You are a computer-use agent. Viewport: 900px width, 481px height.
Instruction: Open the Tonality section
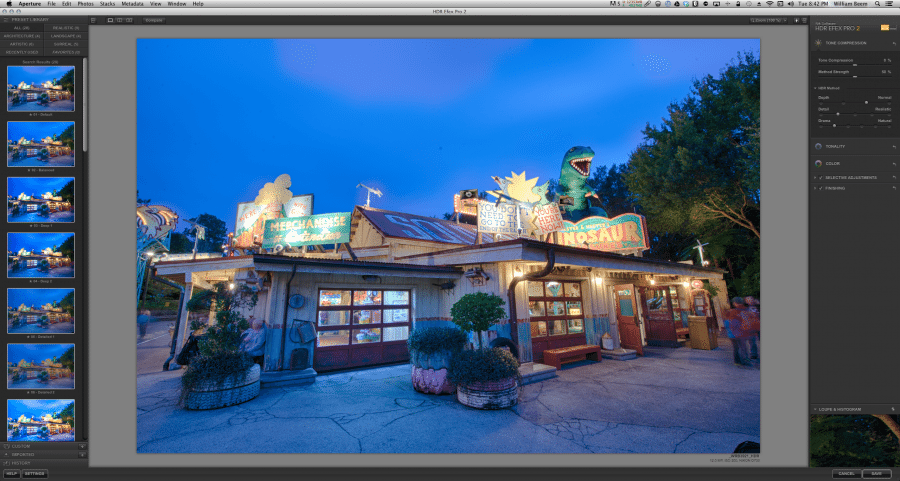[x=835, y=146]
